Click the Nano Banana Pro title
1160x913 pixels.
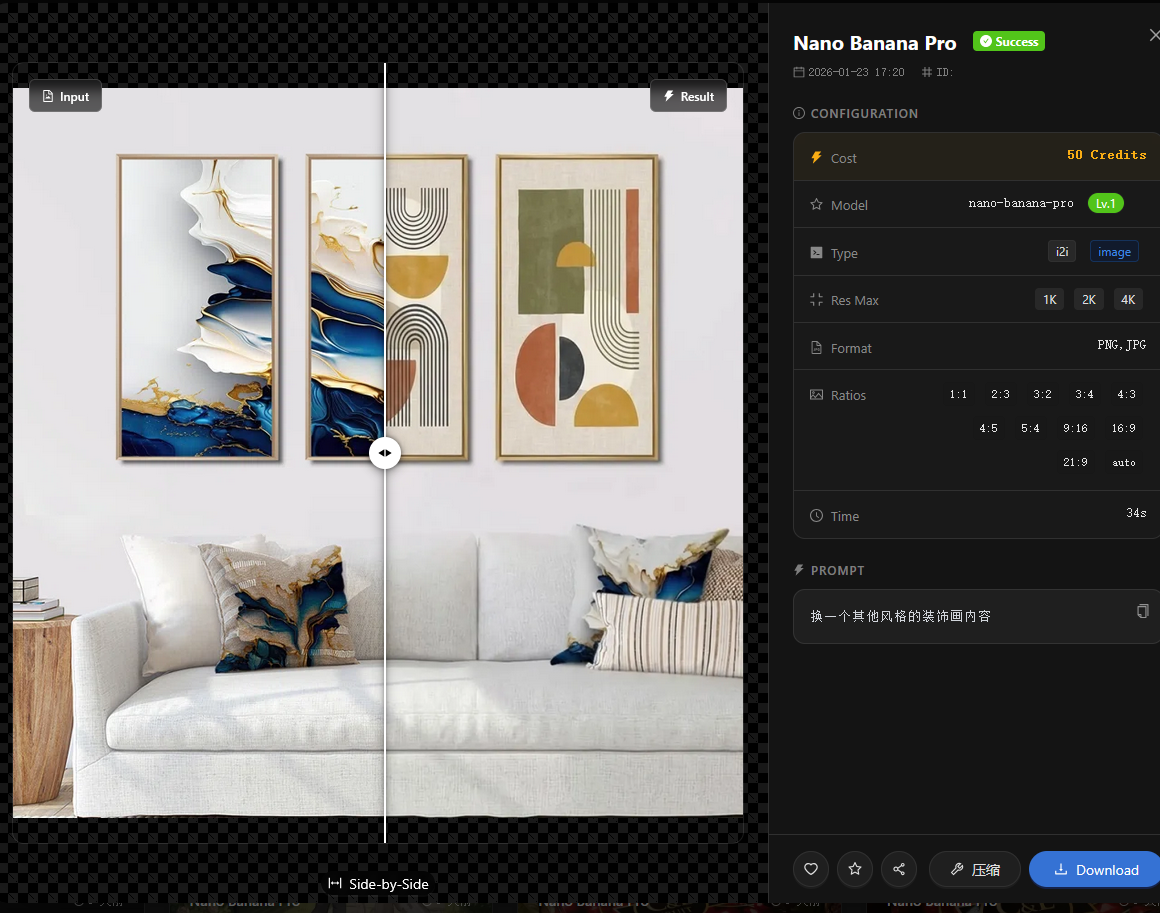click(874, 43)
